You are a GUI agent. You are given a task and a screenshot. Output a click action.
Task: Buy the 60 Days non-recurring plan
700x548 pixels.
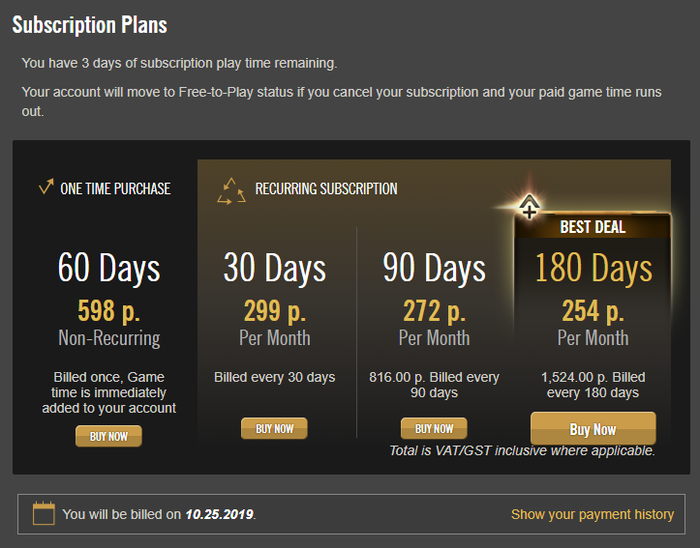click(x=108, y=436)
